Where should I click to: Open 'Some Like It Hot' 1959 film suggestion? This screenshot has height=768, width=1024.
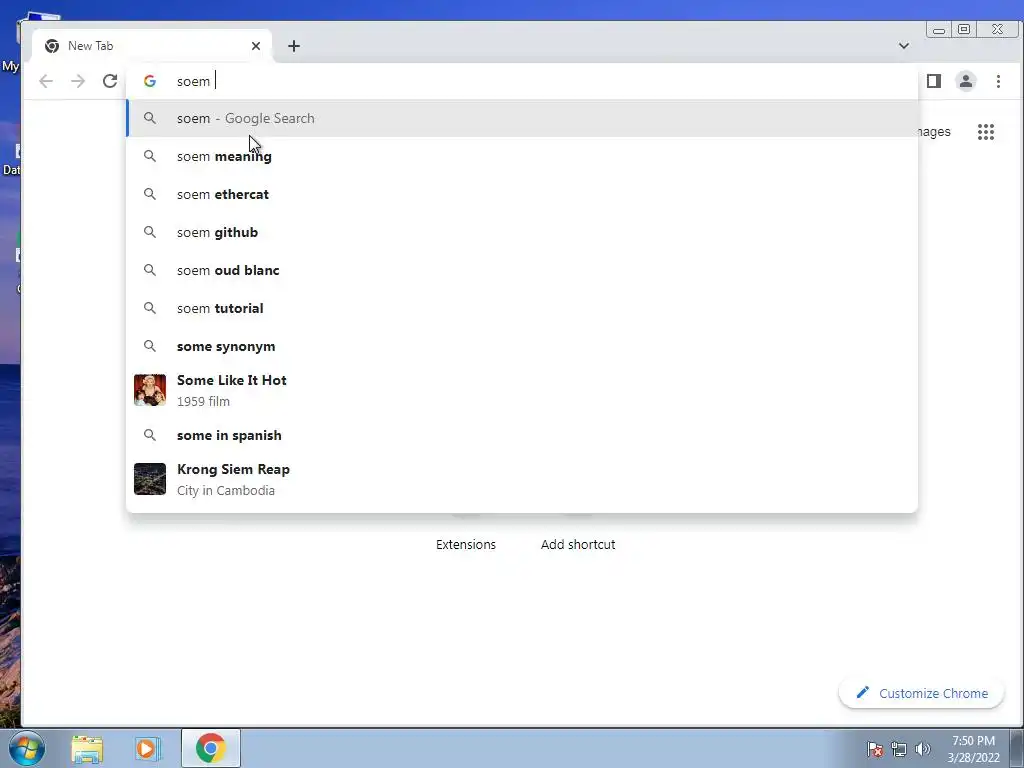pyautogui.click(x=522, y=391)
